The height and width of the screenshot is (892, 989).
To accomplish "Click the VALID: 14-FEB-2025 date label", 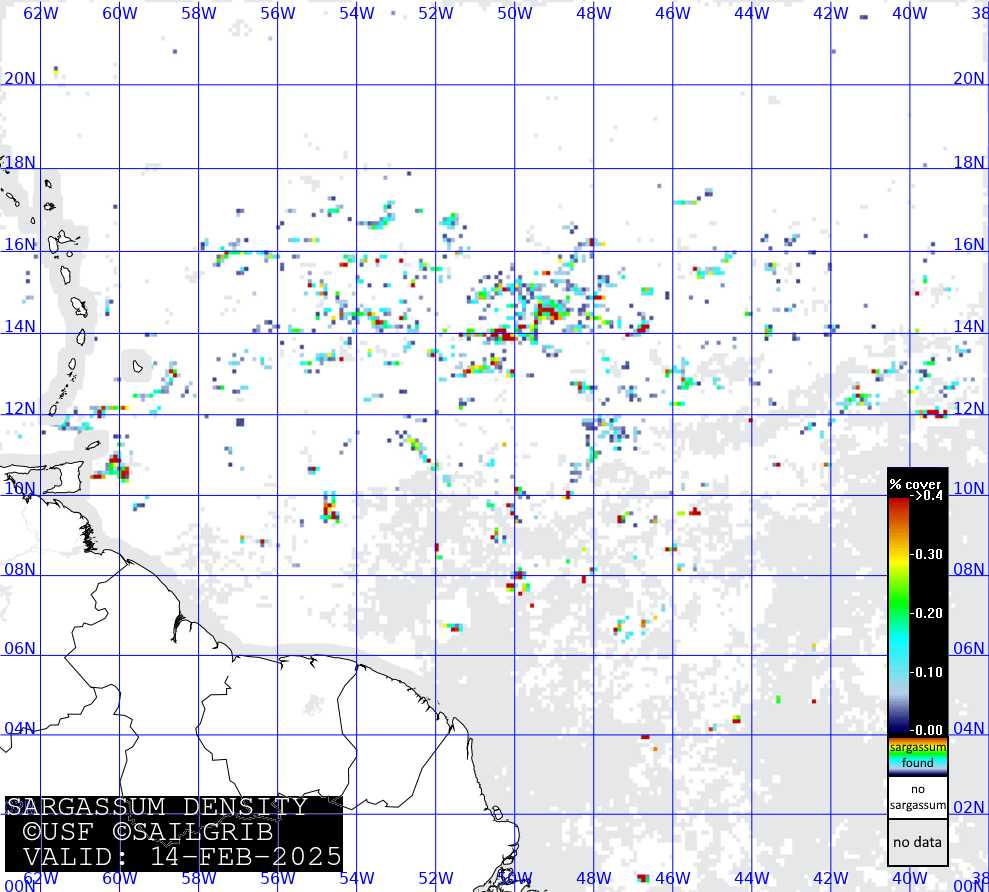I will pos(182,857).
